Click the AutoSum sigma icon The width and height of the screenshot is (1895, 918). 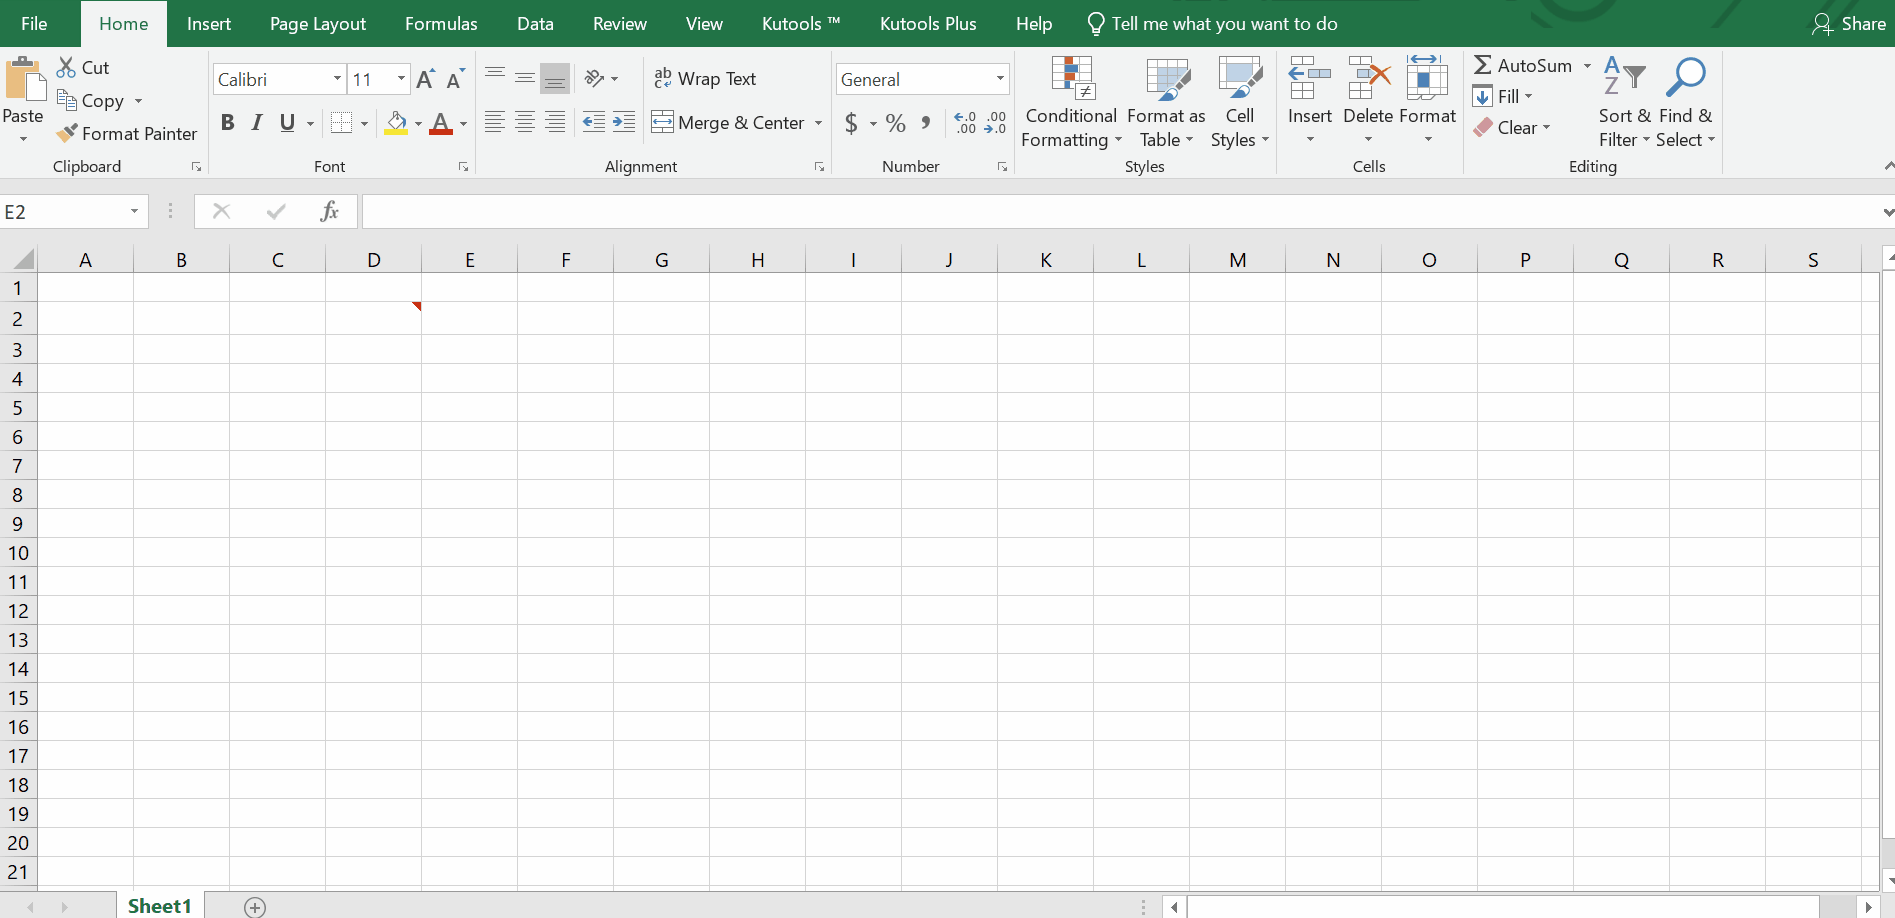click(x=1483, y=65)
